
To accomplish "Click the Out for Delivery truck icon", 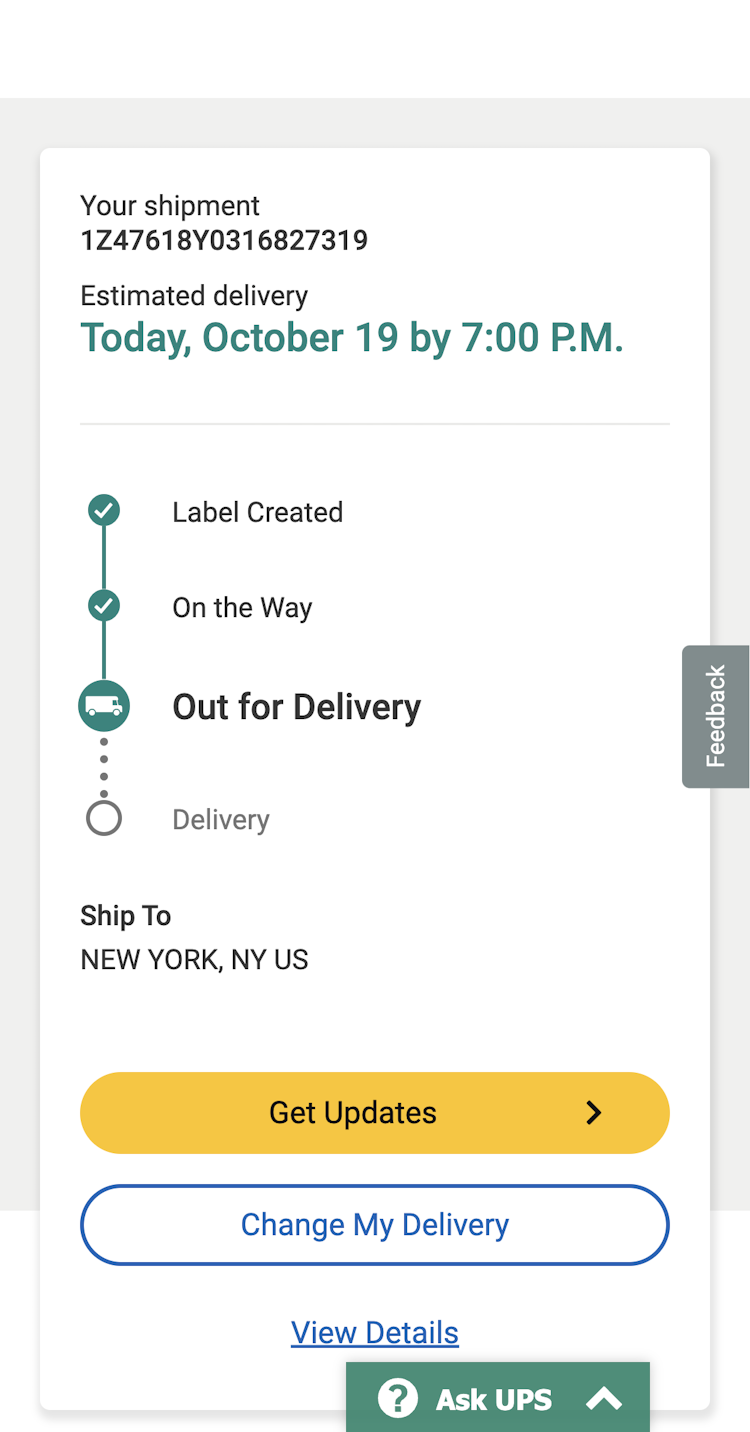I will (x=104, y=706).
